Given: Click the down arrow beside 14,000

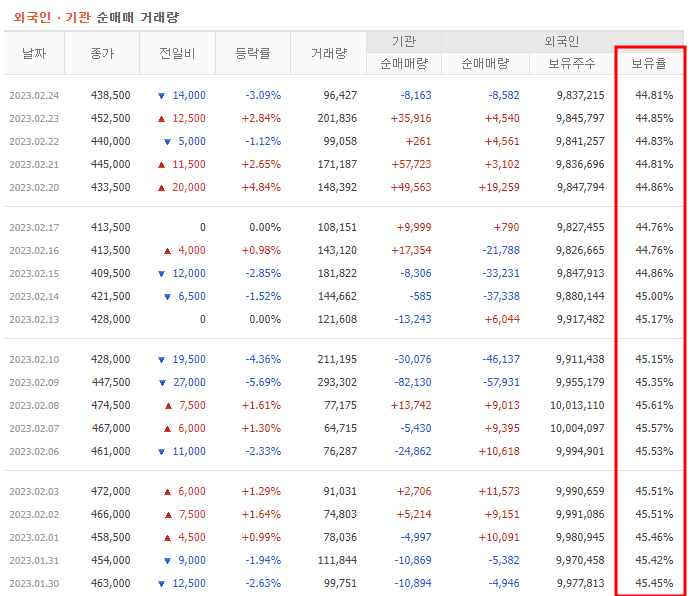Looking at the screenshot, I should click(x=161, y=96).
